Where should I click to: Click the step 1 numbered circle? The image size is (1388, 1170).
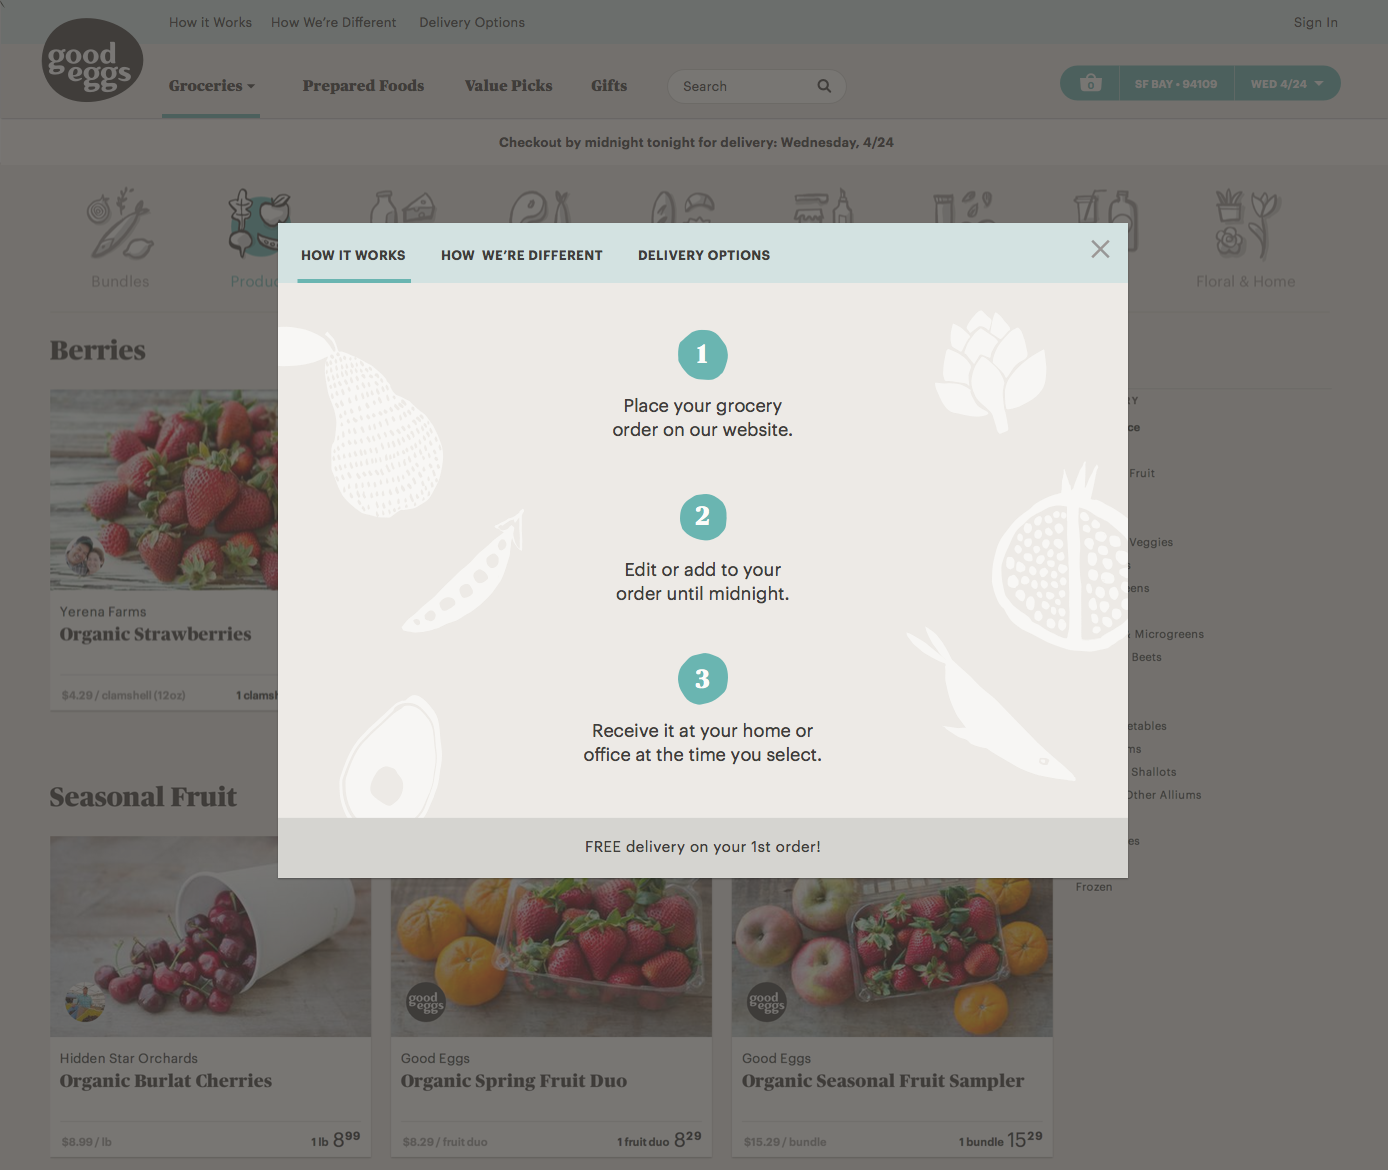[703, 355]
